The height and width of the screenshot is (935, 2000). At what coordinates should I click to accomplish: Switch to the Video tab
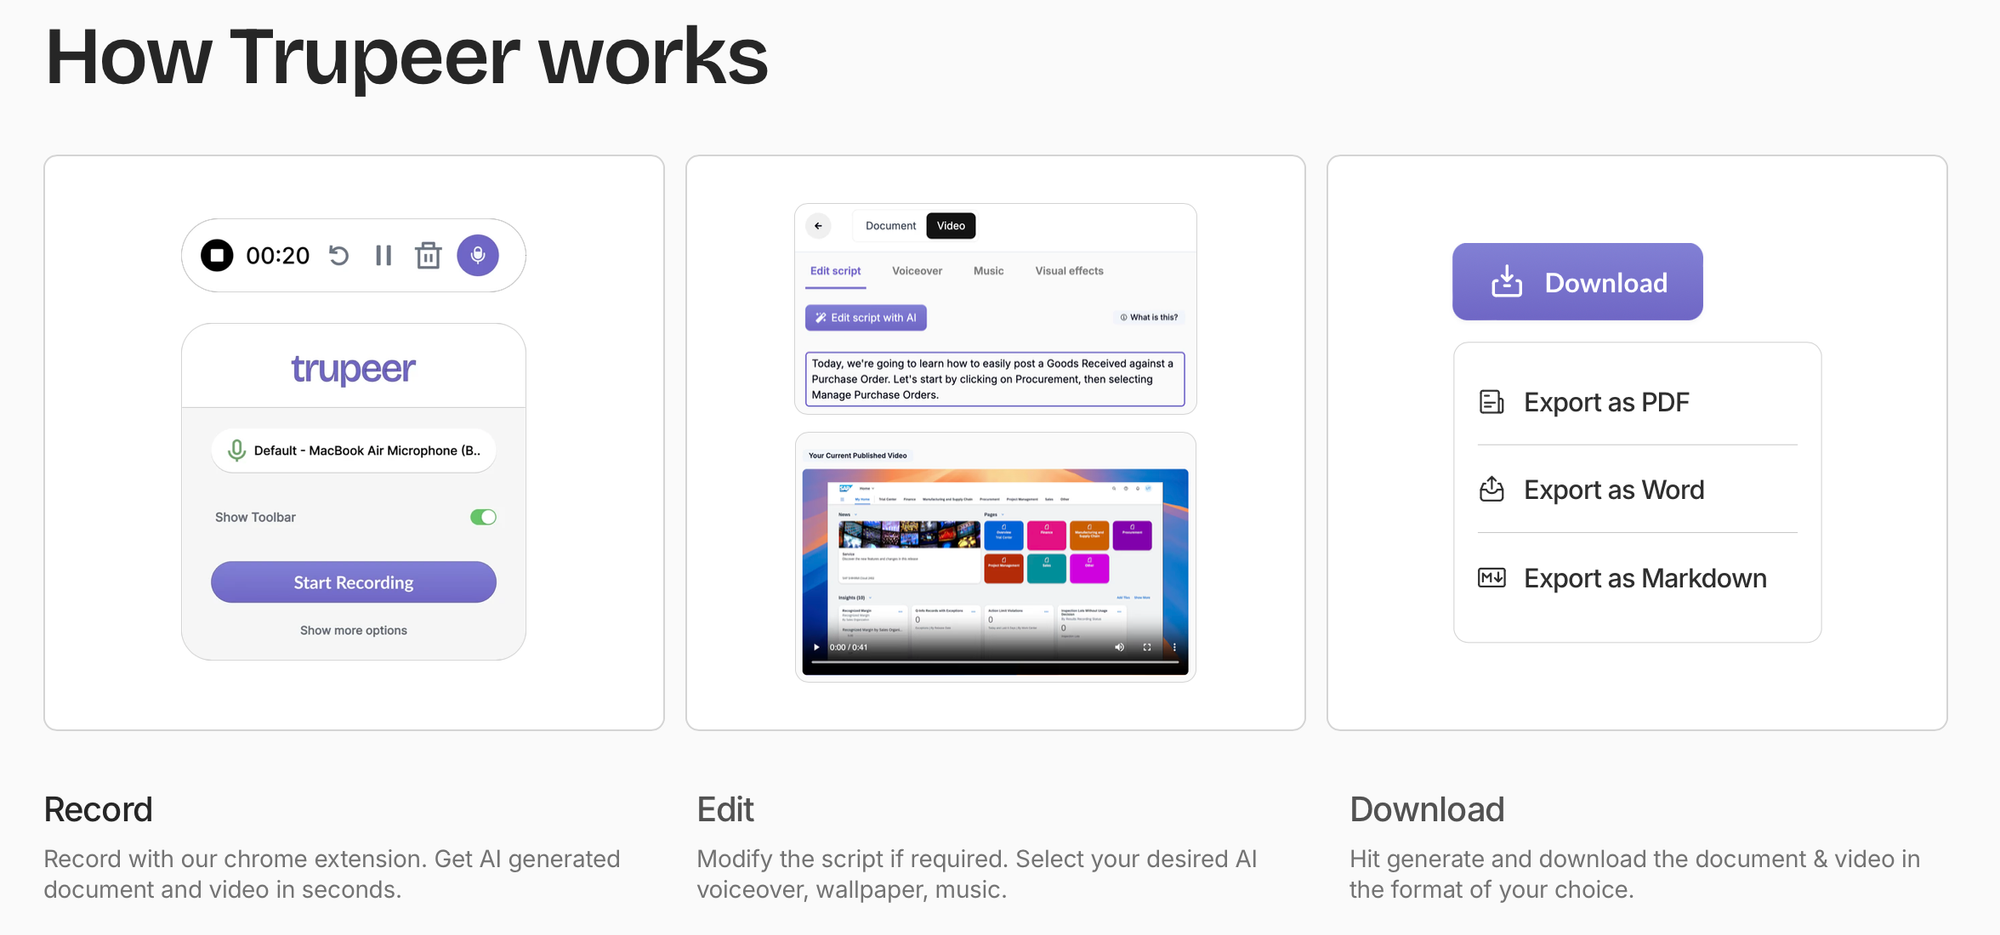point(951,226)
